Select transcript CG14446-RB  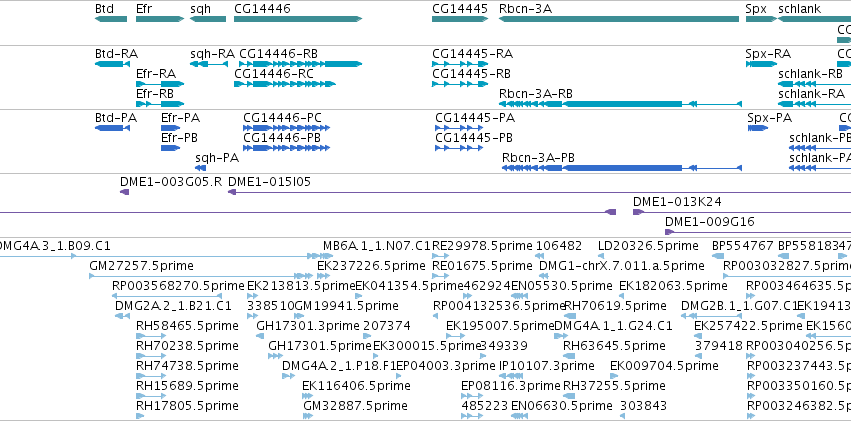pos(300,64)
